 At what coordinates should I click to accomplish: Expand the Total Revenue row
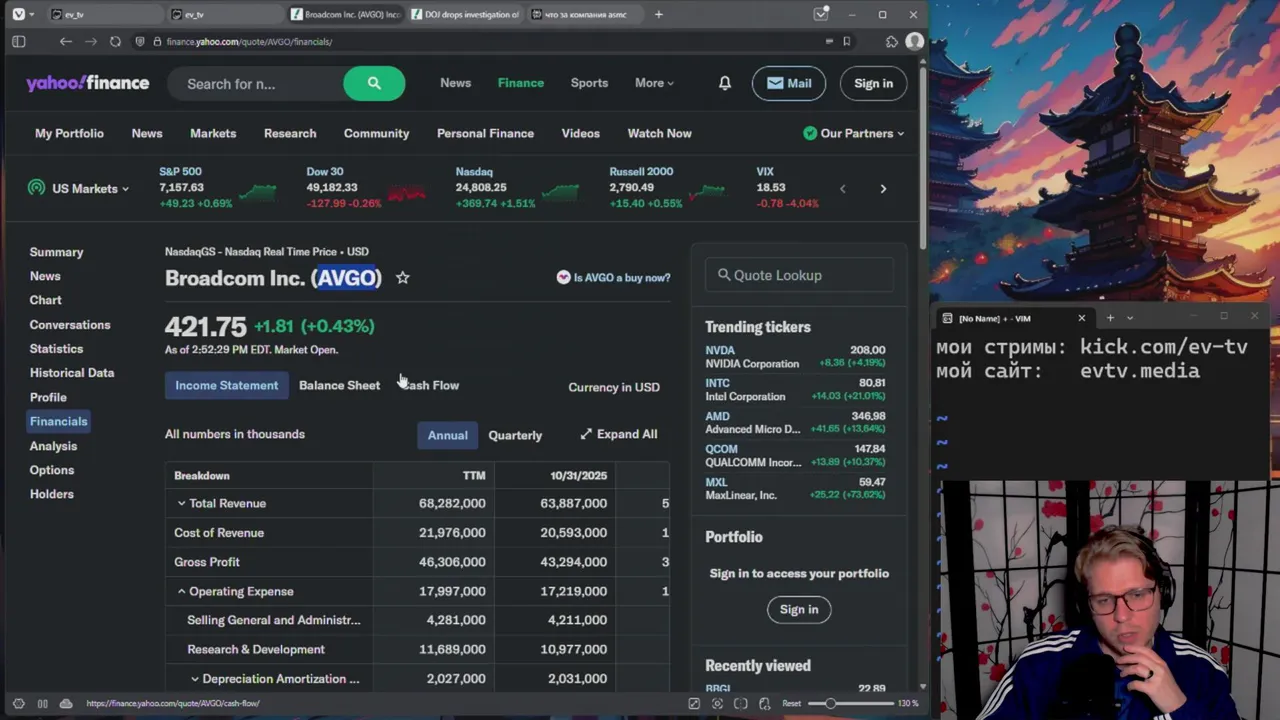(181, 503)
